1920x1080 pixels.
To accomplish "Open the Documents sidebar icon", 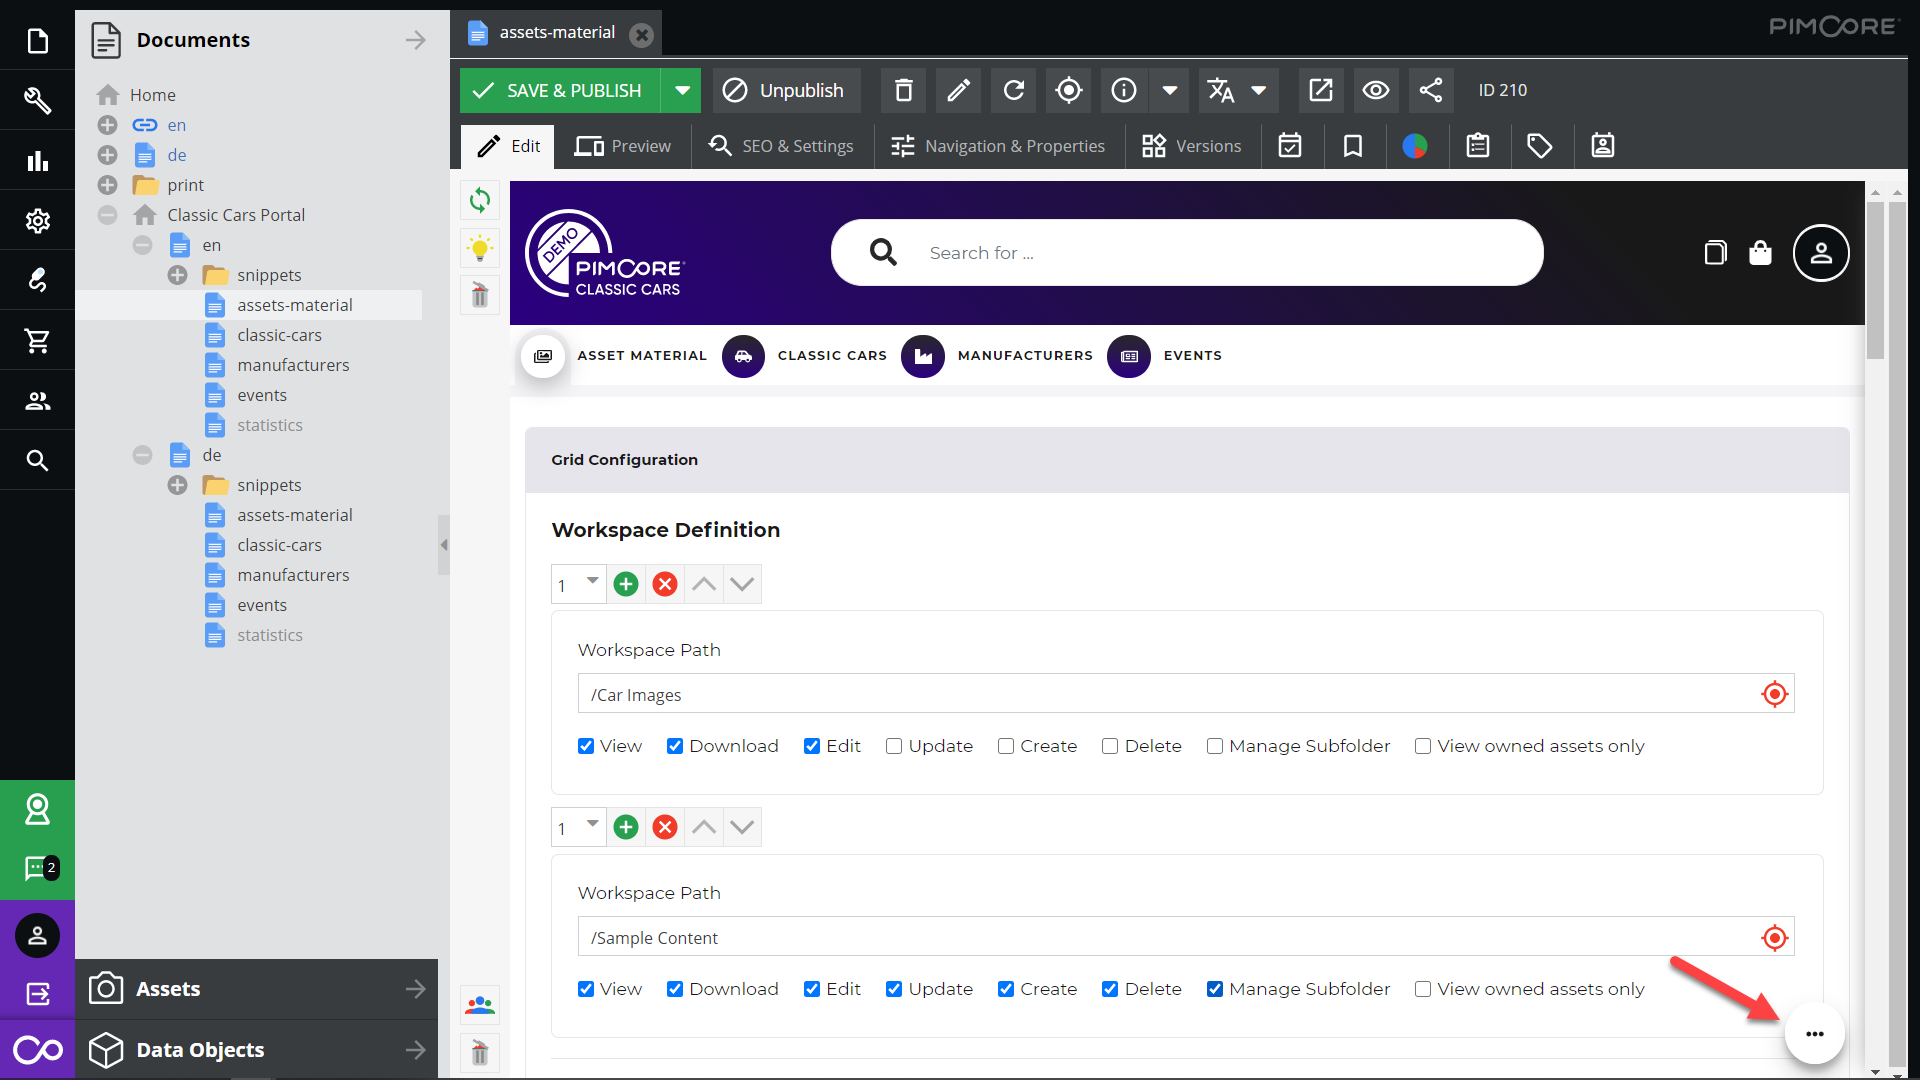I will (x=37, y=41).
